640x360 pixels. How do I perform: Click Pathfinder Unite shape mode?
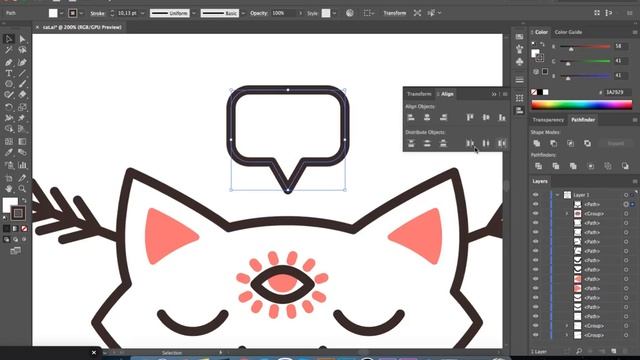coord(537,143)
